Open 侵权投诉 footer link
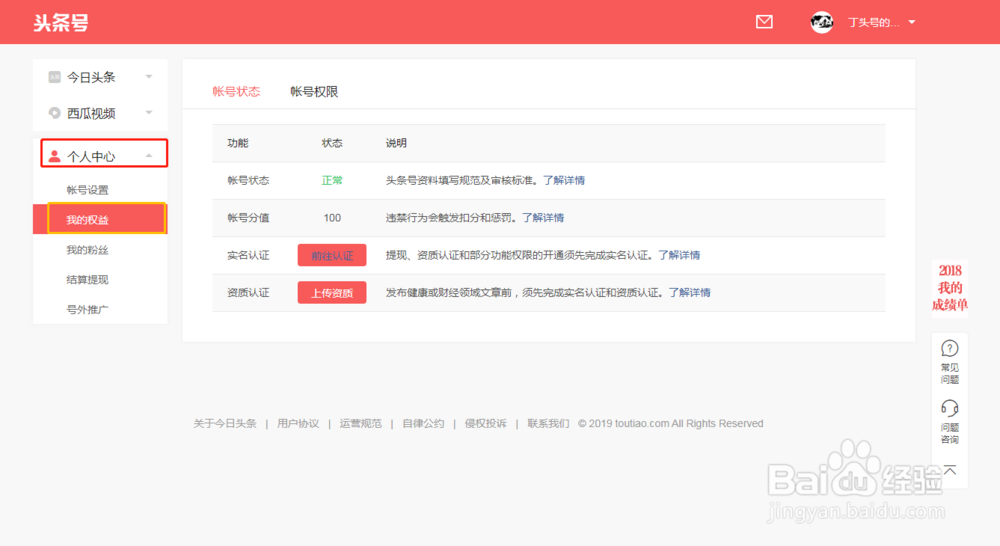1000x546 pixels. point(485,424)
